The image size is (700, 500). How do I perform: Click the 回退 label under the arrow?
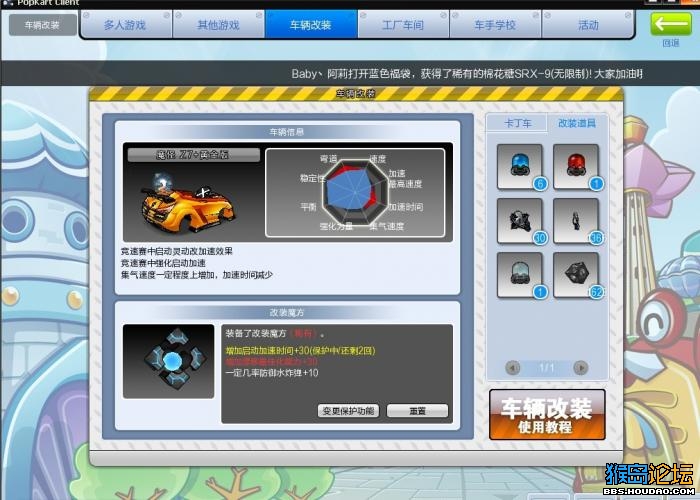(671, 43)
